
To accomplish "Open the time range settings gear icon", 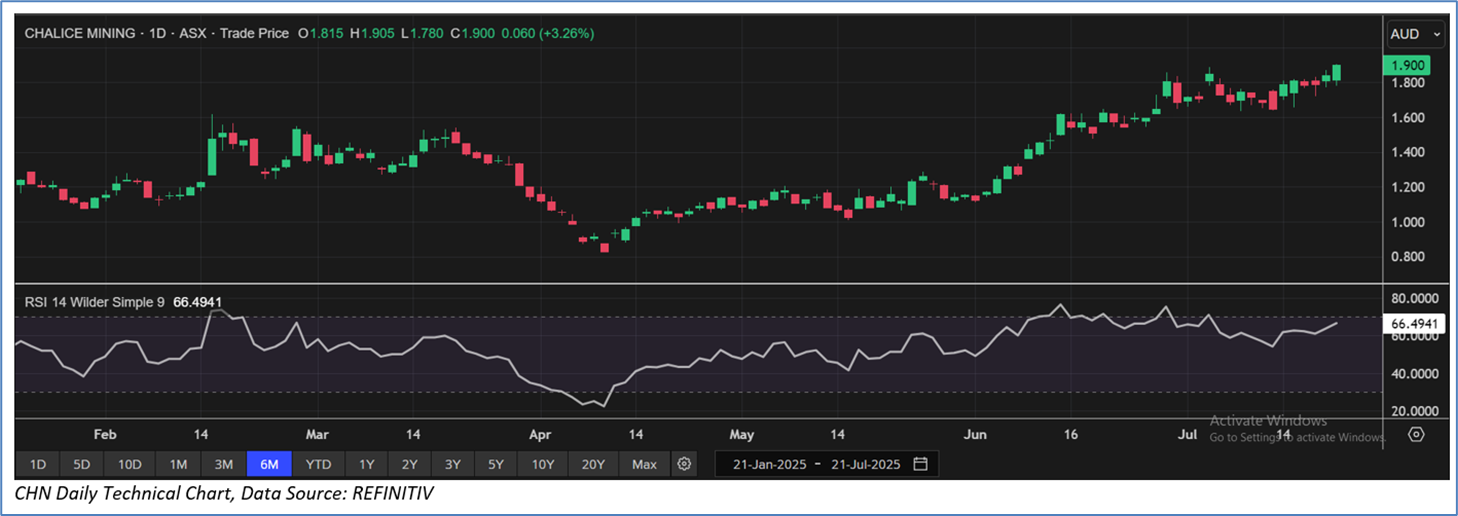I will (684, 464).
